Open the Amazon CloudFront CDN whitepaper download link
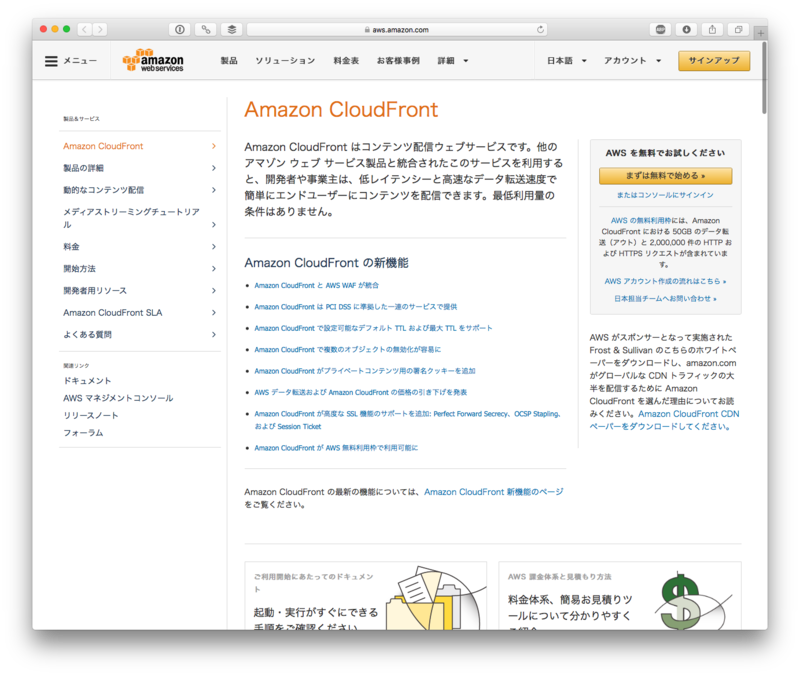The width and height of the screenshot is (800, 676). pos(665,420)
